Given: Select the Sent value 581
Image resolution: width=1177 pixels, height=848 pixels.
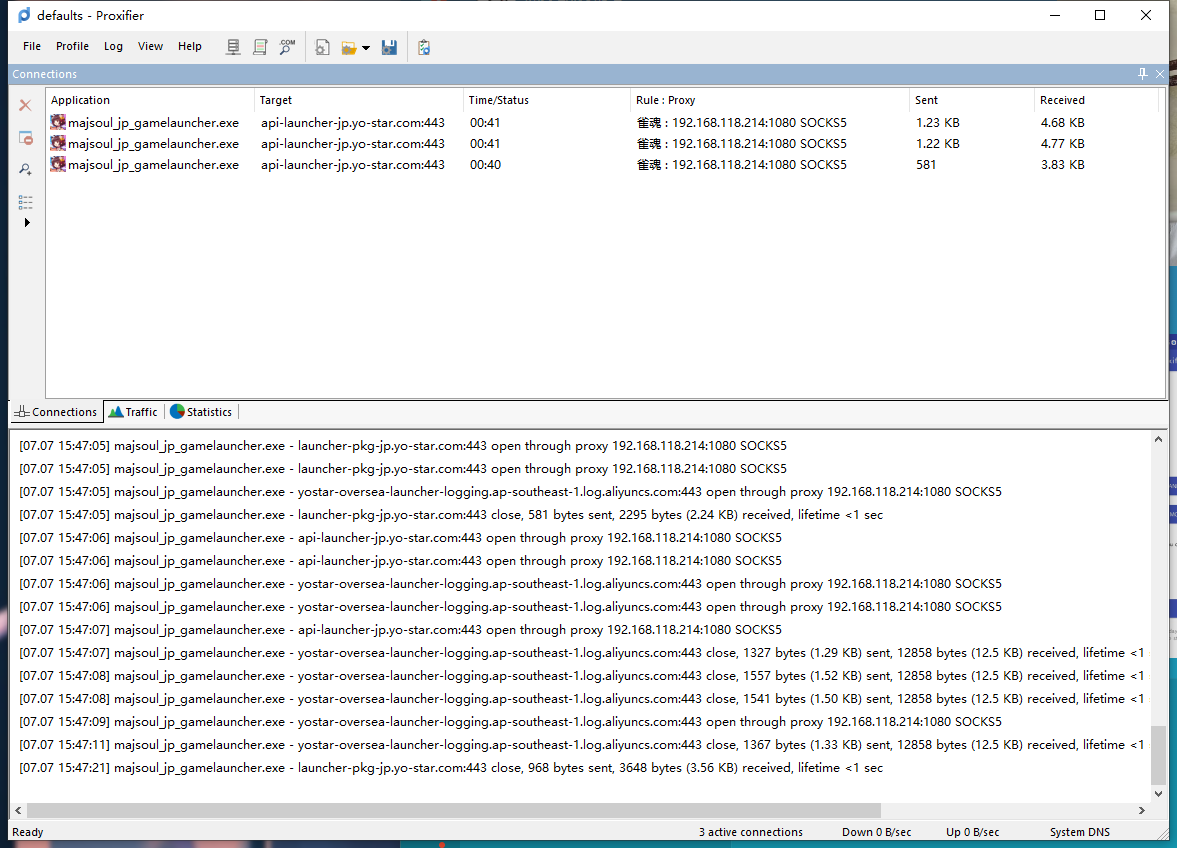Looking at the screenshot, I should click(x=926, y=164).
